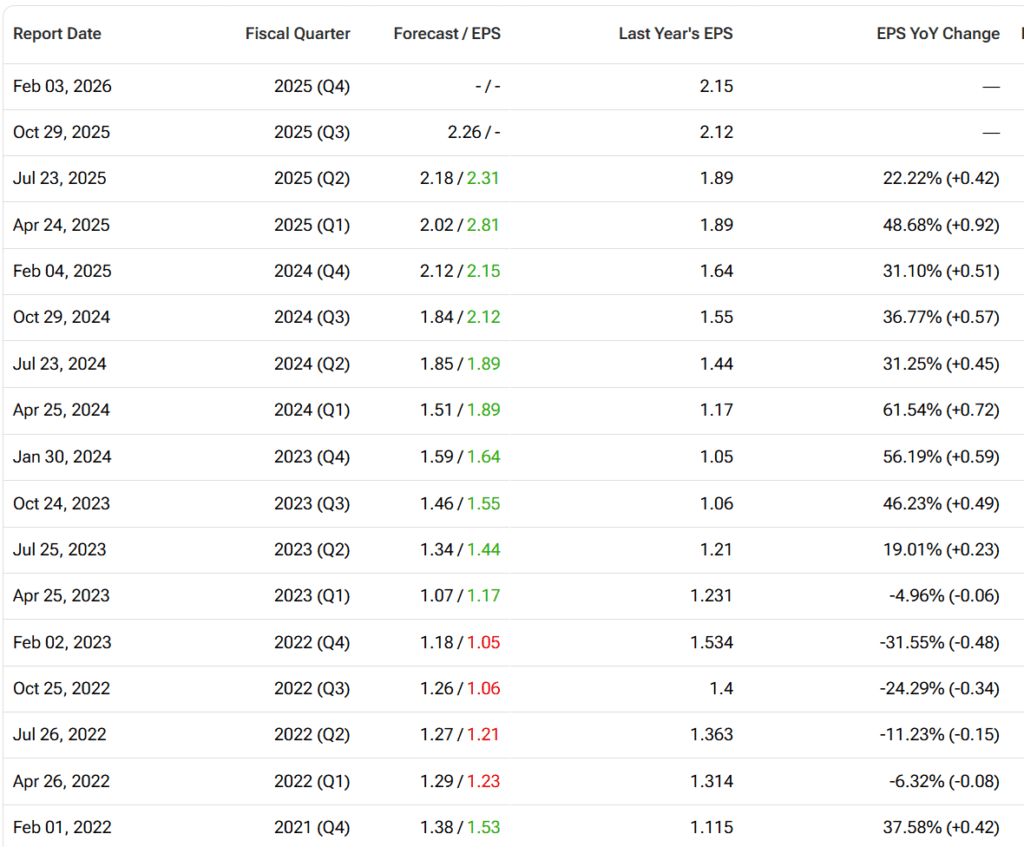Image resolution: width=1024 pixels, height=847 pixels.
Task: Click the 1.231 last year's EPS value
Action: coord(711,596)
